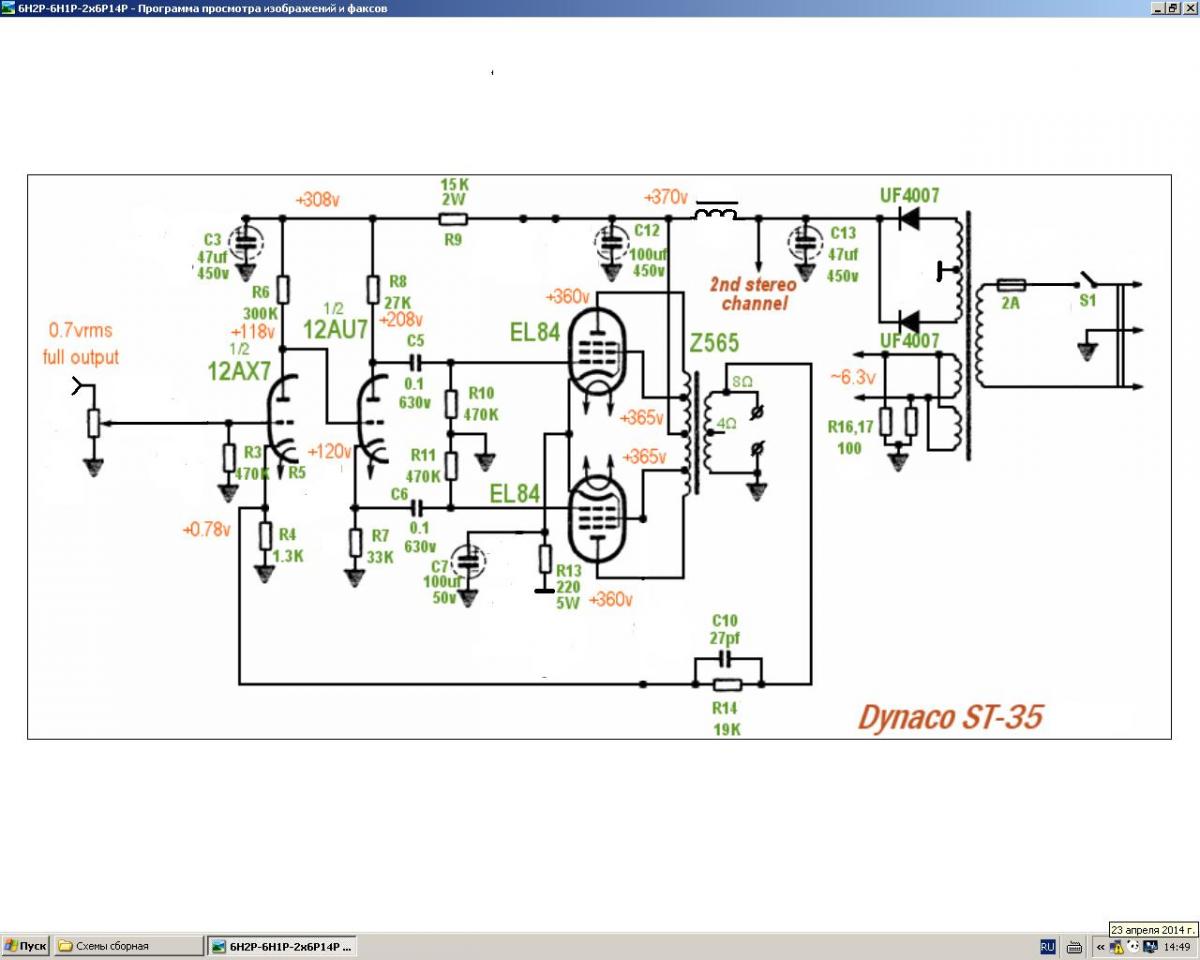This screenshot has width=1200, height=960.
Task: Click the +118v voltage label
Action: (x=254, y=332)
